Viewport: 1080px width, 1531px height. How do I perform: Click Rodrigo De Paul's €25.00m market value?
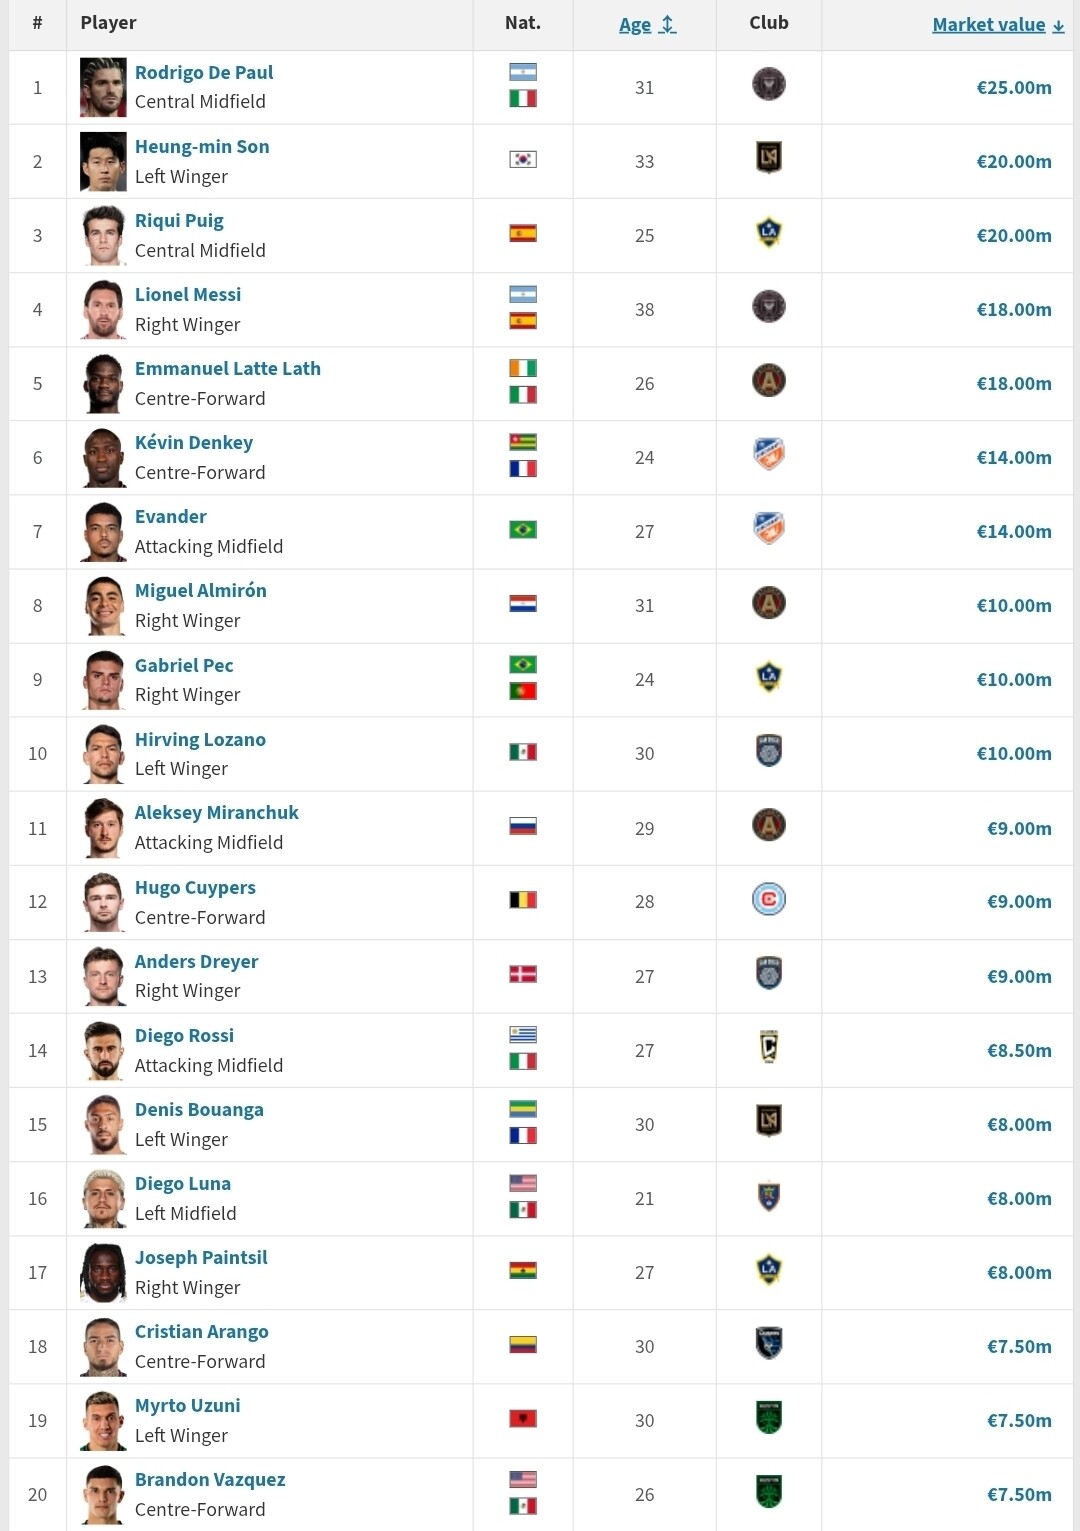[x=1013, y=88]
